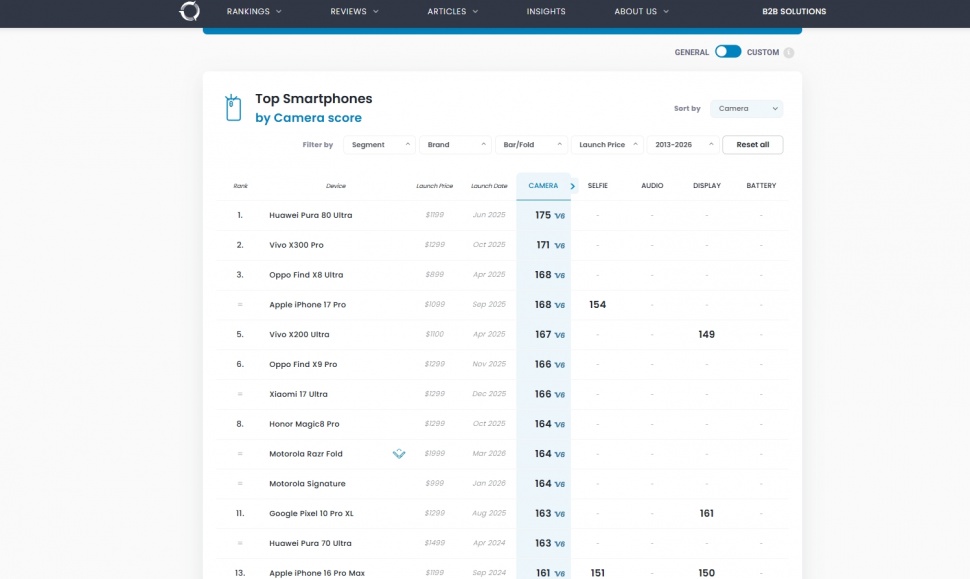Click V6 badge on the Oppo Find X8 Ultra row
The image size is (970, 579).
[x=560, y=275]
